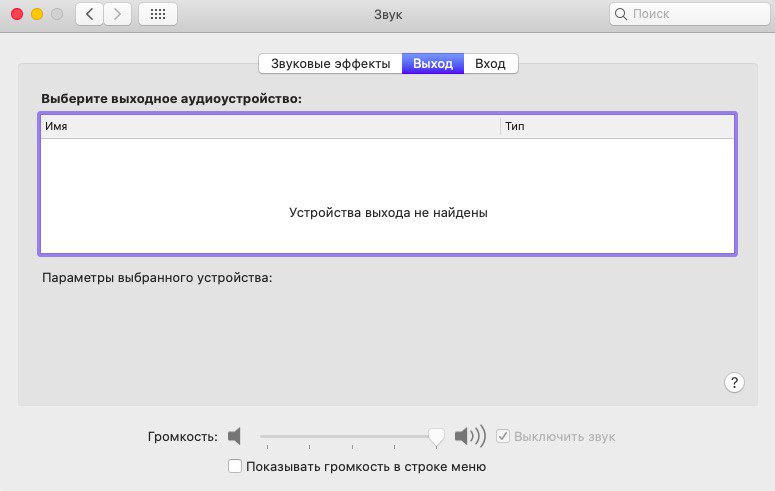Click the back navigation arrow
Viewport: 775px width, 491px height.
tap(90, 15)
